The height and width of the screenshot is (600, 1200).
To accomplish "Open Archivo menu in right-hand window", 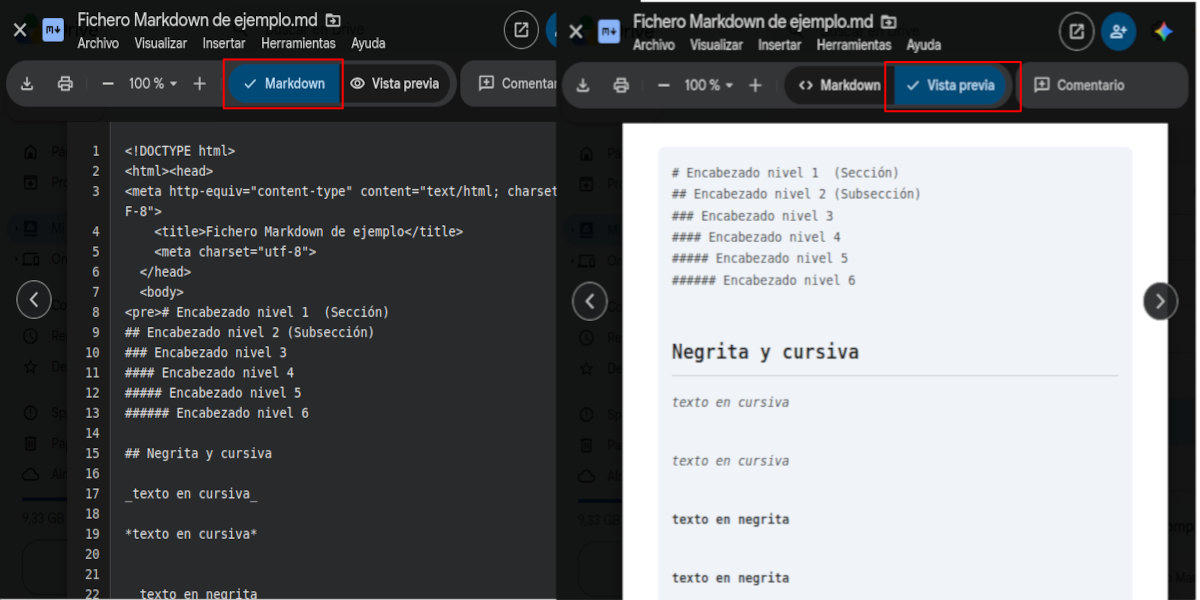I will [x=654, y=45].
